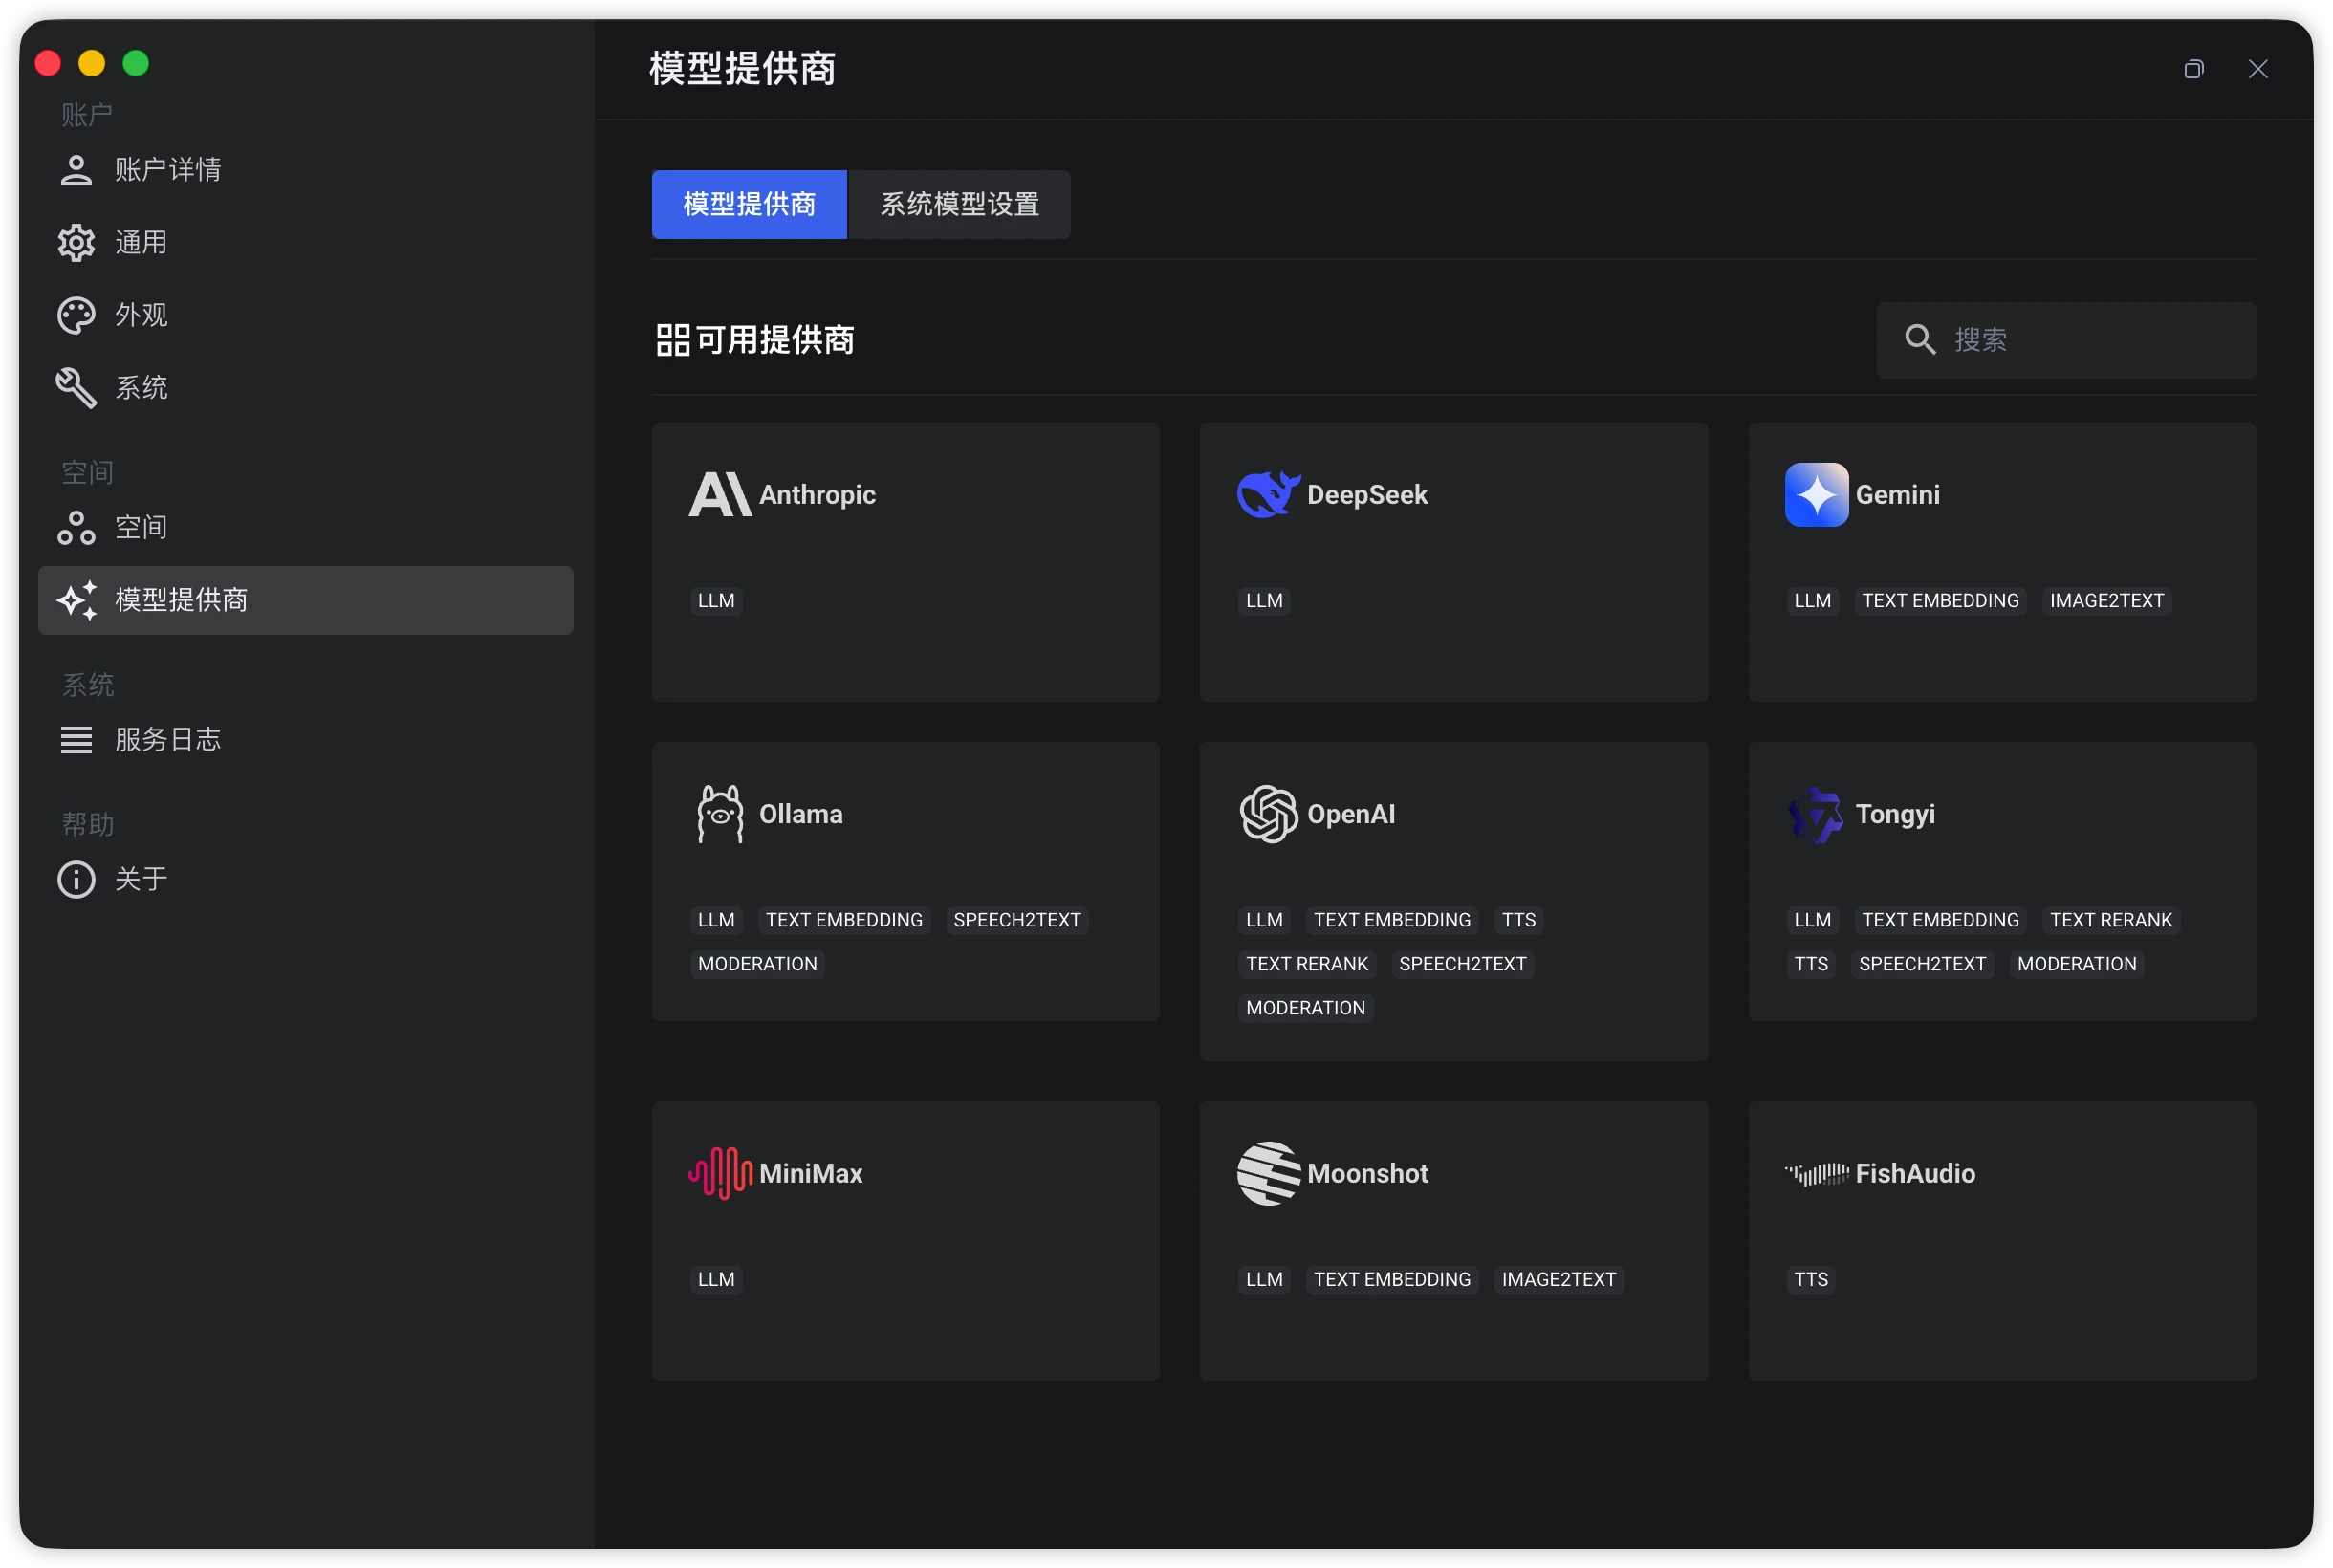Click the Anthropic logo icon
The image size is (2333, 1568).
(x=720, y=494)
